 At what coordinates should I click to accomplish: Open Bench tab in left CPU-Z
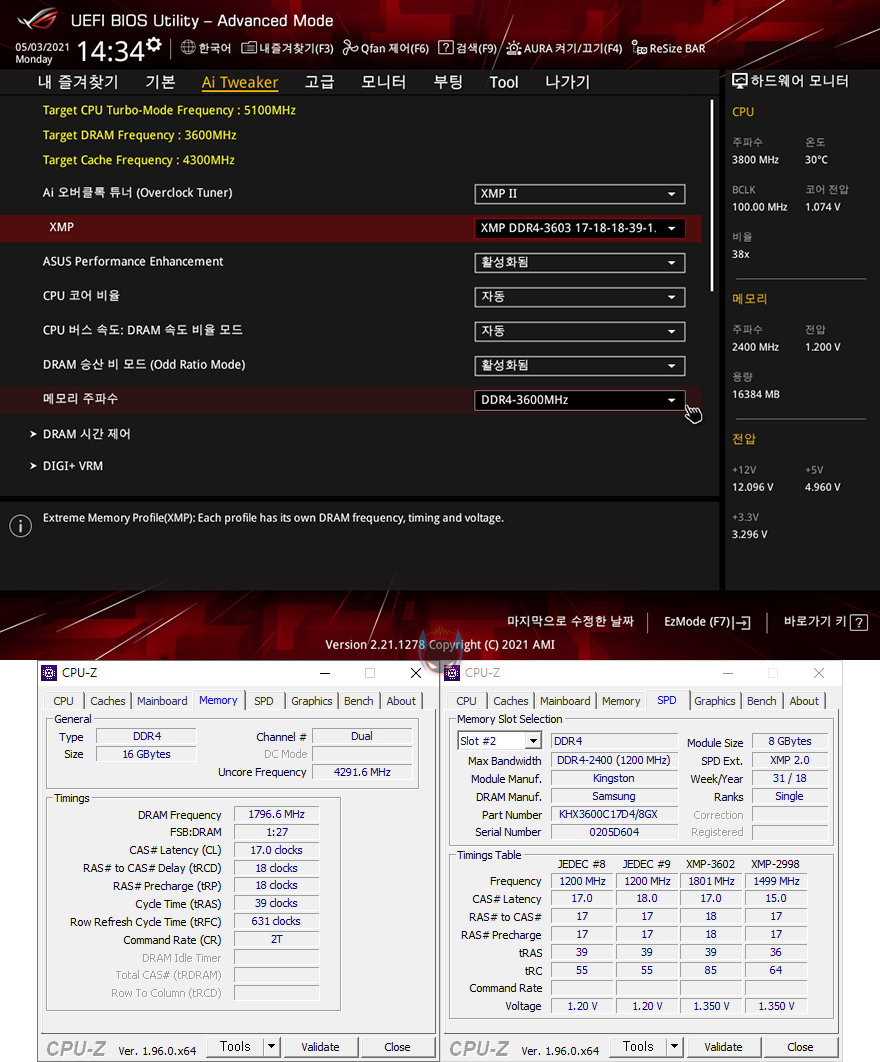click(358, 701)
